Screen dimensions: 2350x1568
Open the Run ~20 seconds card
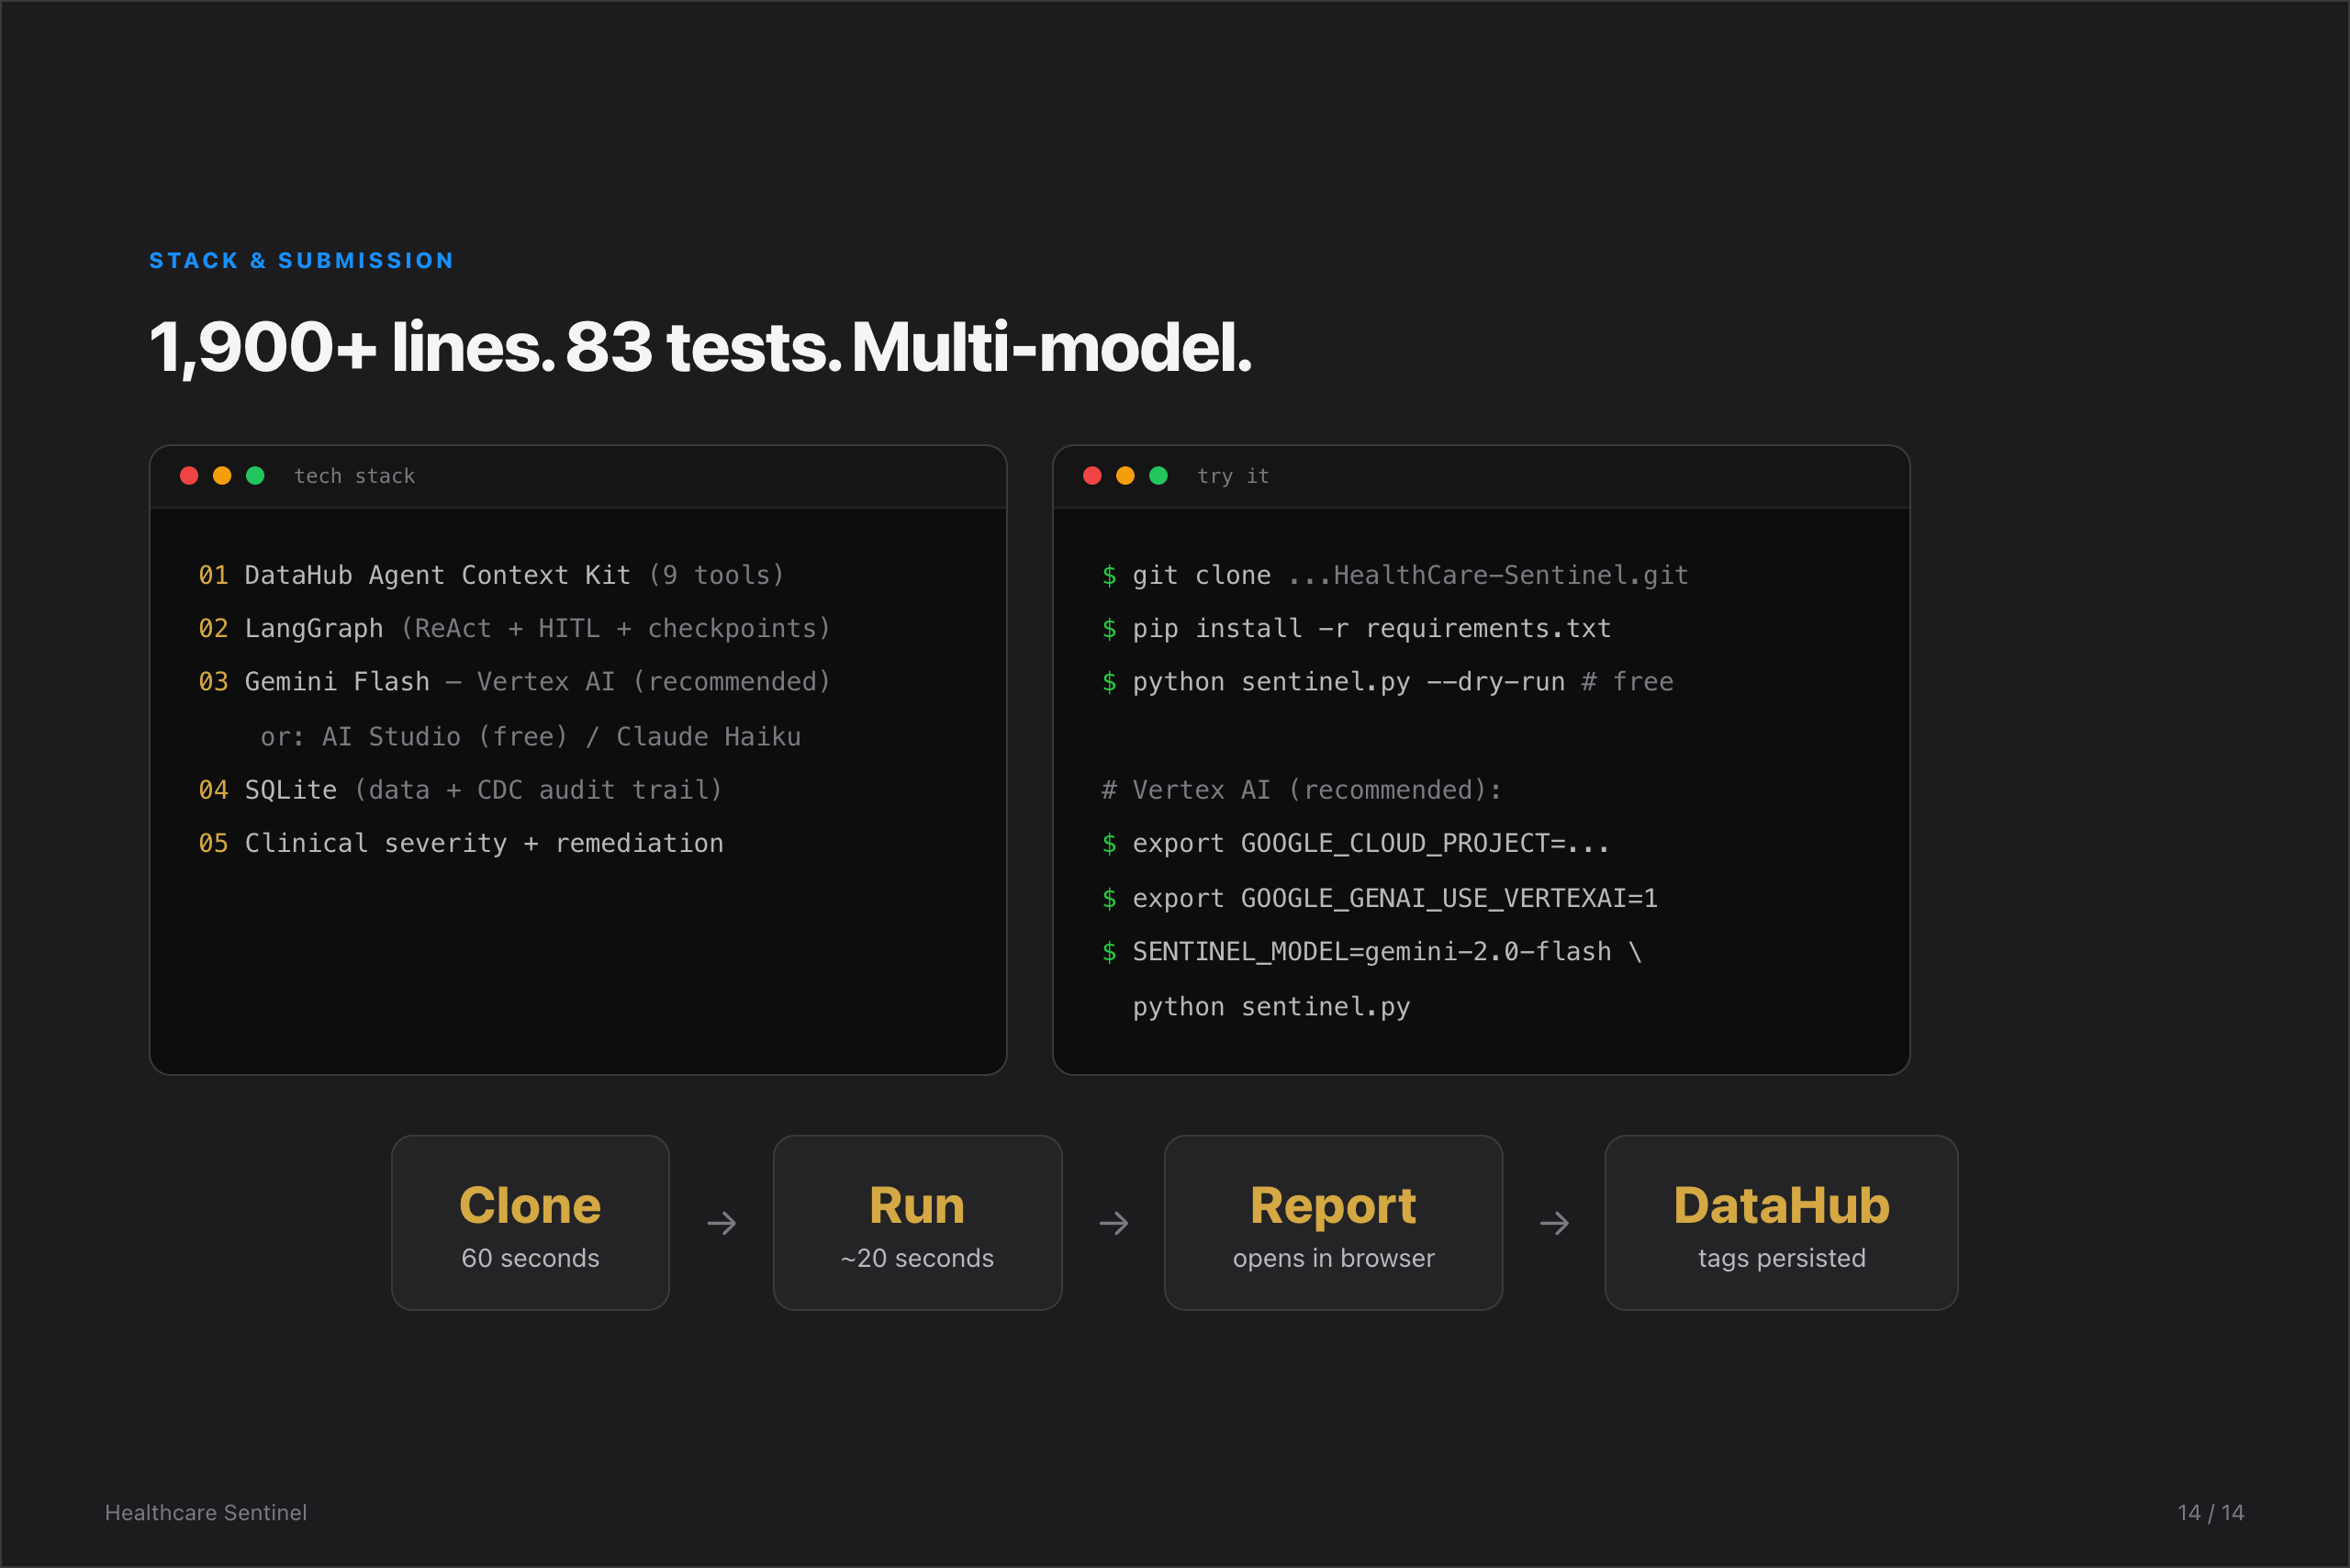click(x=917, y=1222)
